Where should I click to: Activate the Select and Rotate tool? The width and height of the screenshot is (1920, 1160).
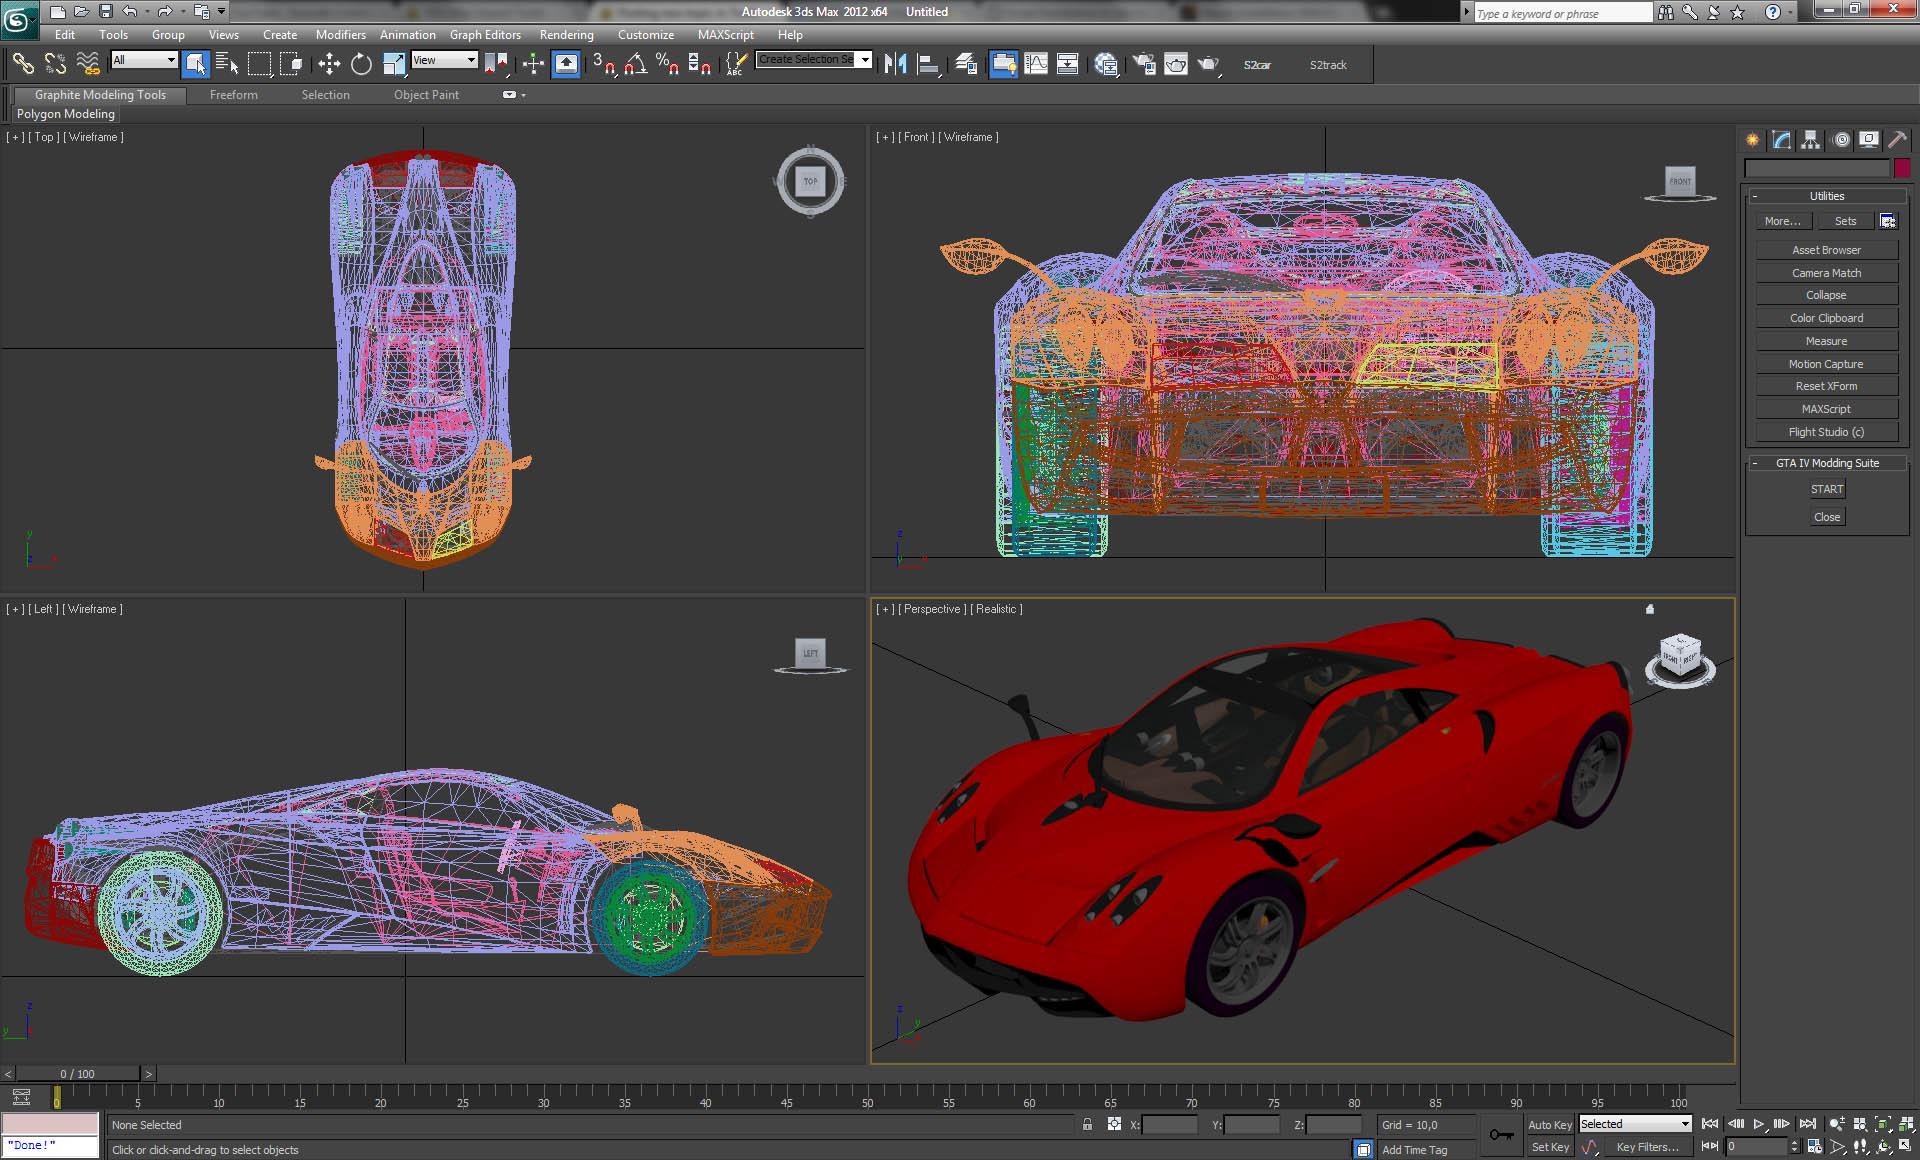361,63
